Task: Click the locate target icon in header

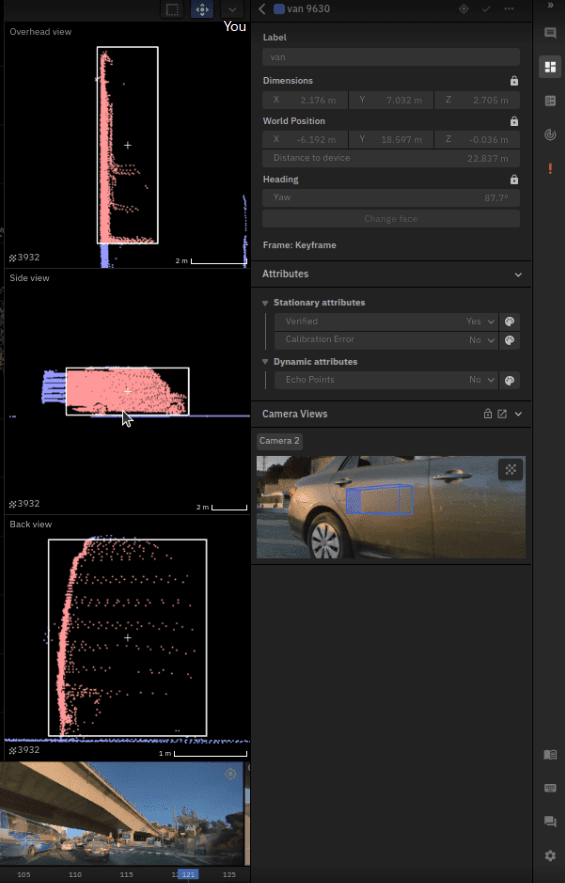Action: [x=464, y=9]
